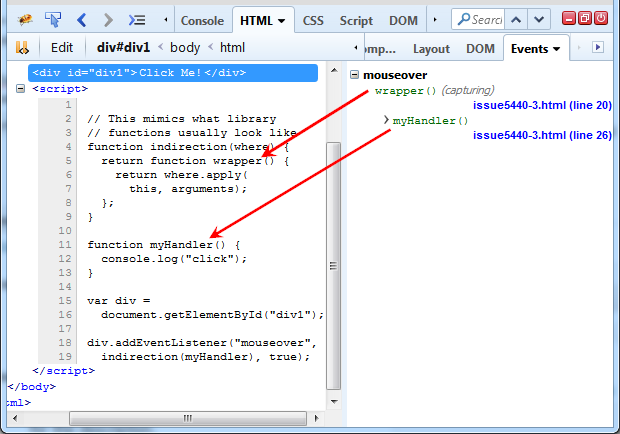
Task: Open issue5440-3.html line 26 link
Action: click(x=542, y=135)
